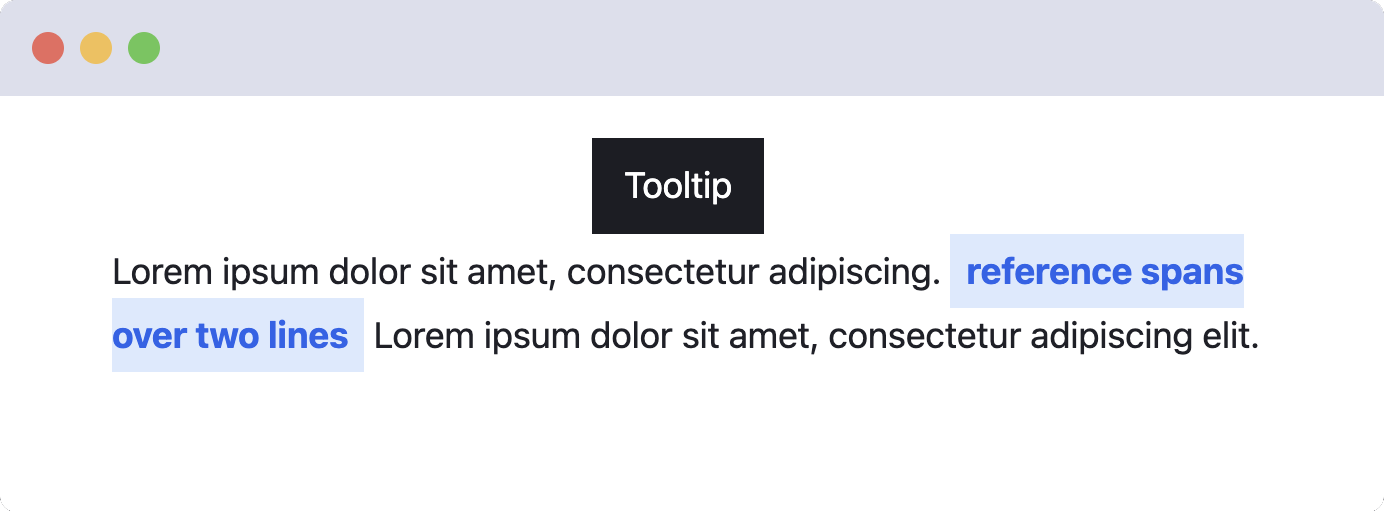Click "Lorem" right after "over two lines"

pyautogui.click(x=423, y=336)
